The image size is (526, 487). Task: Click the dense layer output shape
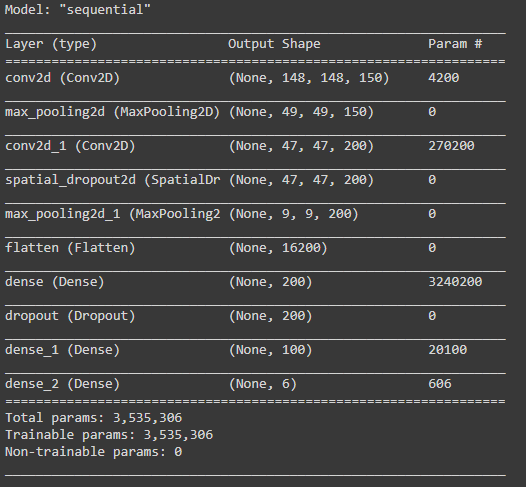[270, 282]
